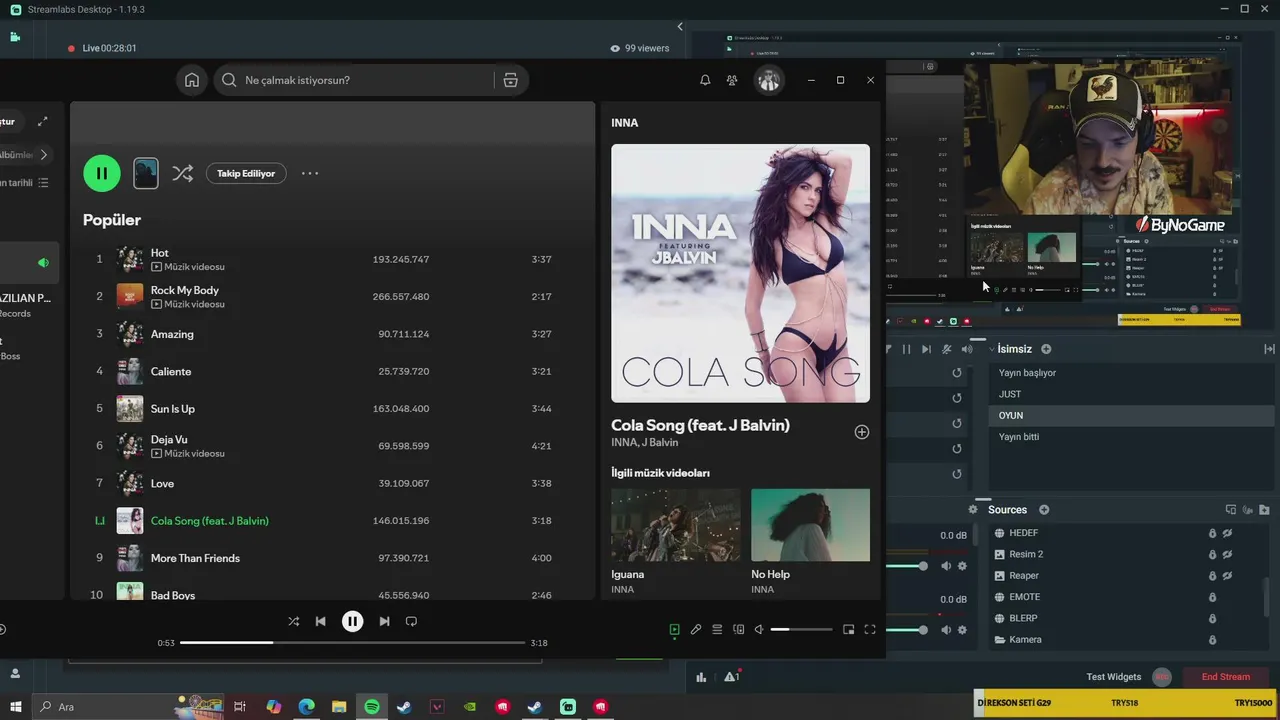Open the lyrics microphone icon
Image resolution: width=1280 pixels, height=720 pixels.
tap(696, 630)
